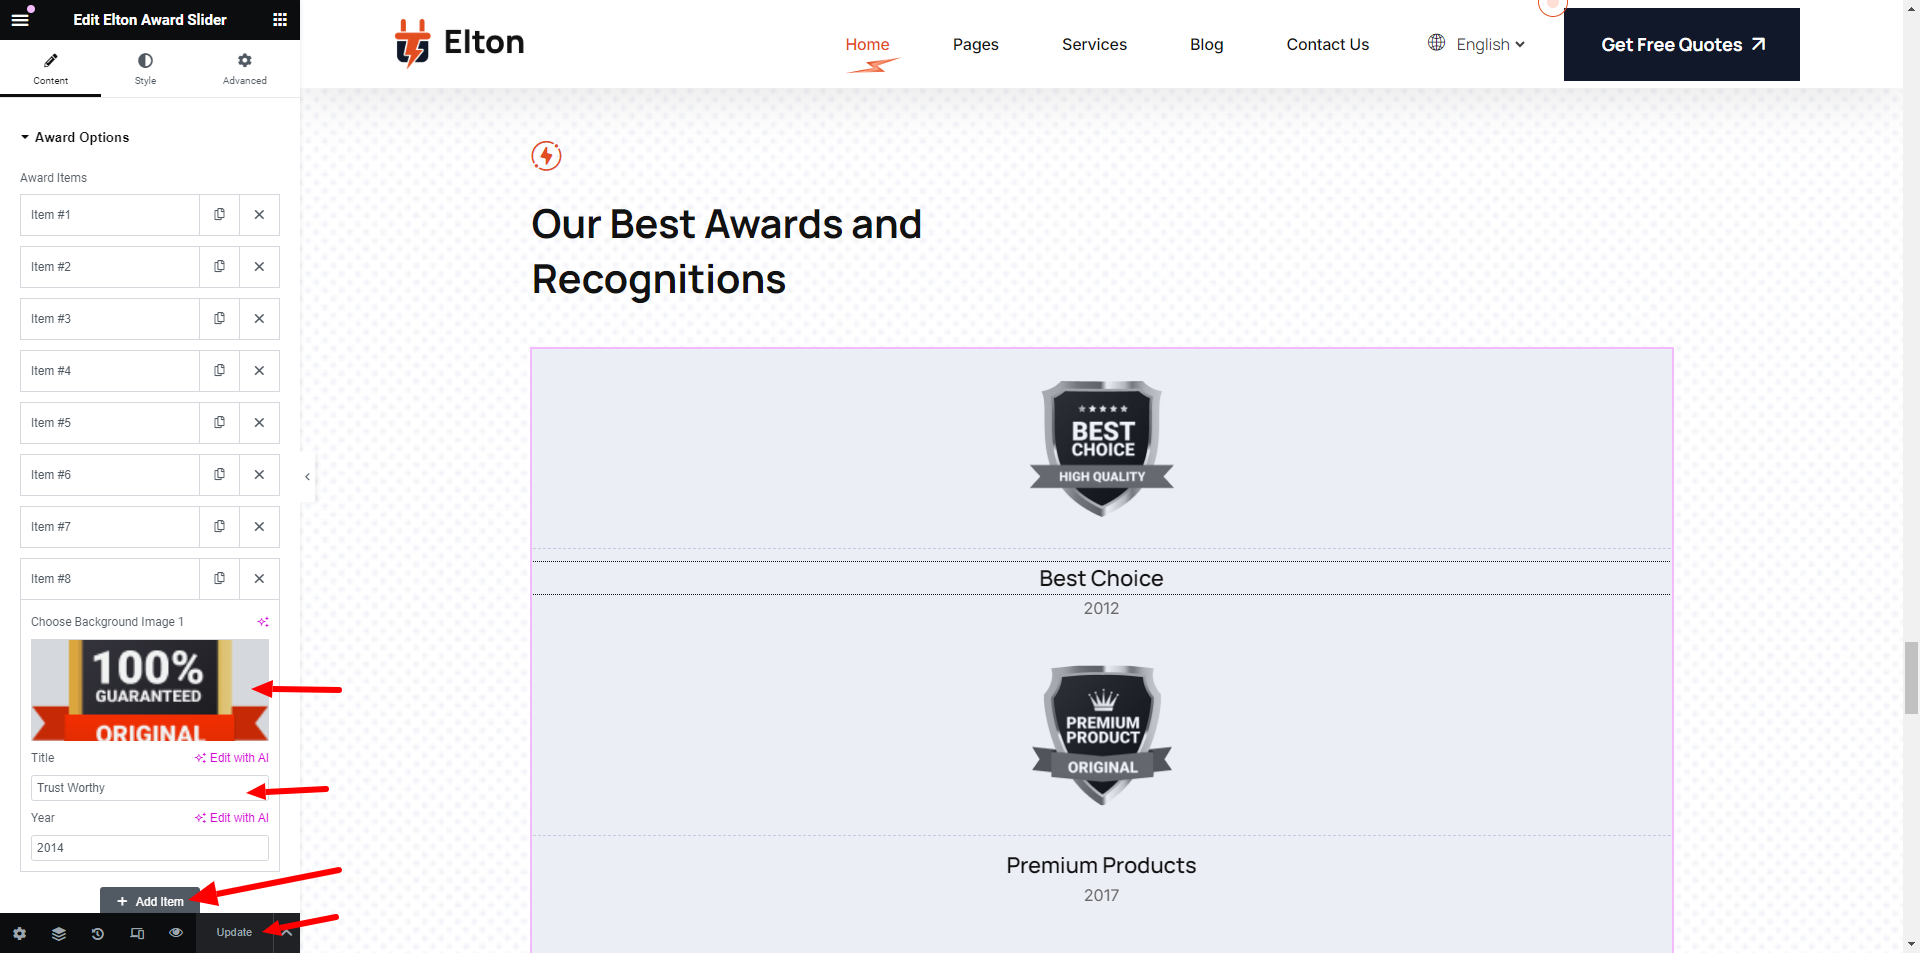Duplicate Item #3 in award list
This screenshot has width=1920, height=953.
pos(219,319)
